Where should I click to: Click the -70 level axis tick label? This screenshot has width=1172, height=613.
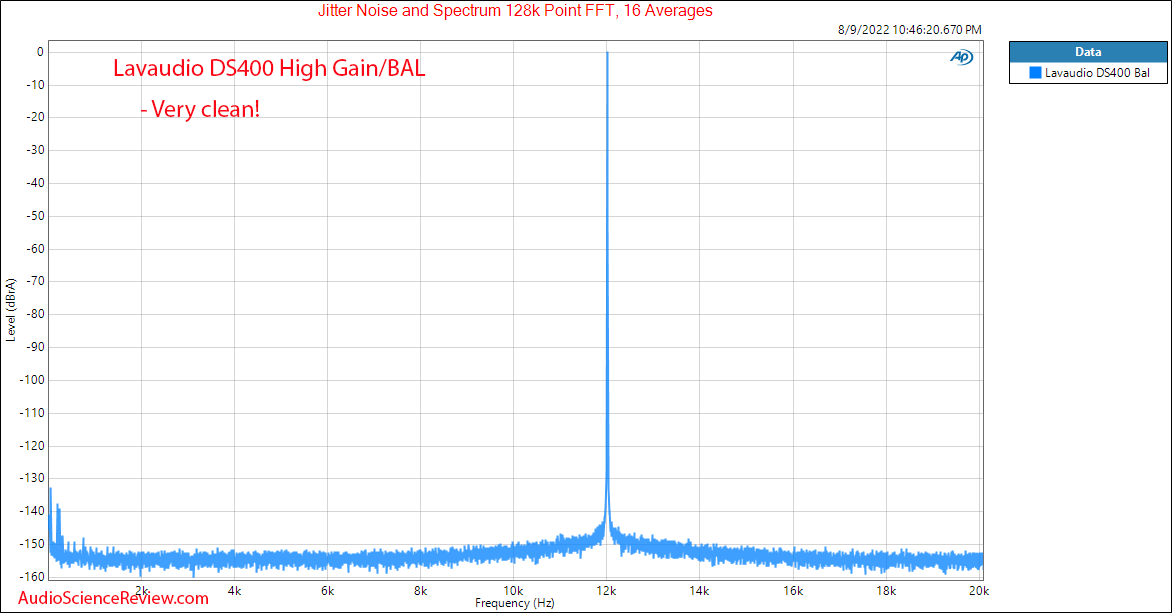coord(35,281)
